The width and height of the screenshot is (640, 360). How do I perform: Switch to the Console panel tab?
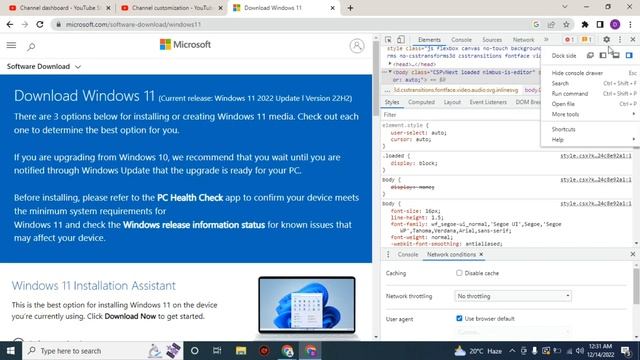tap(461, 40)
